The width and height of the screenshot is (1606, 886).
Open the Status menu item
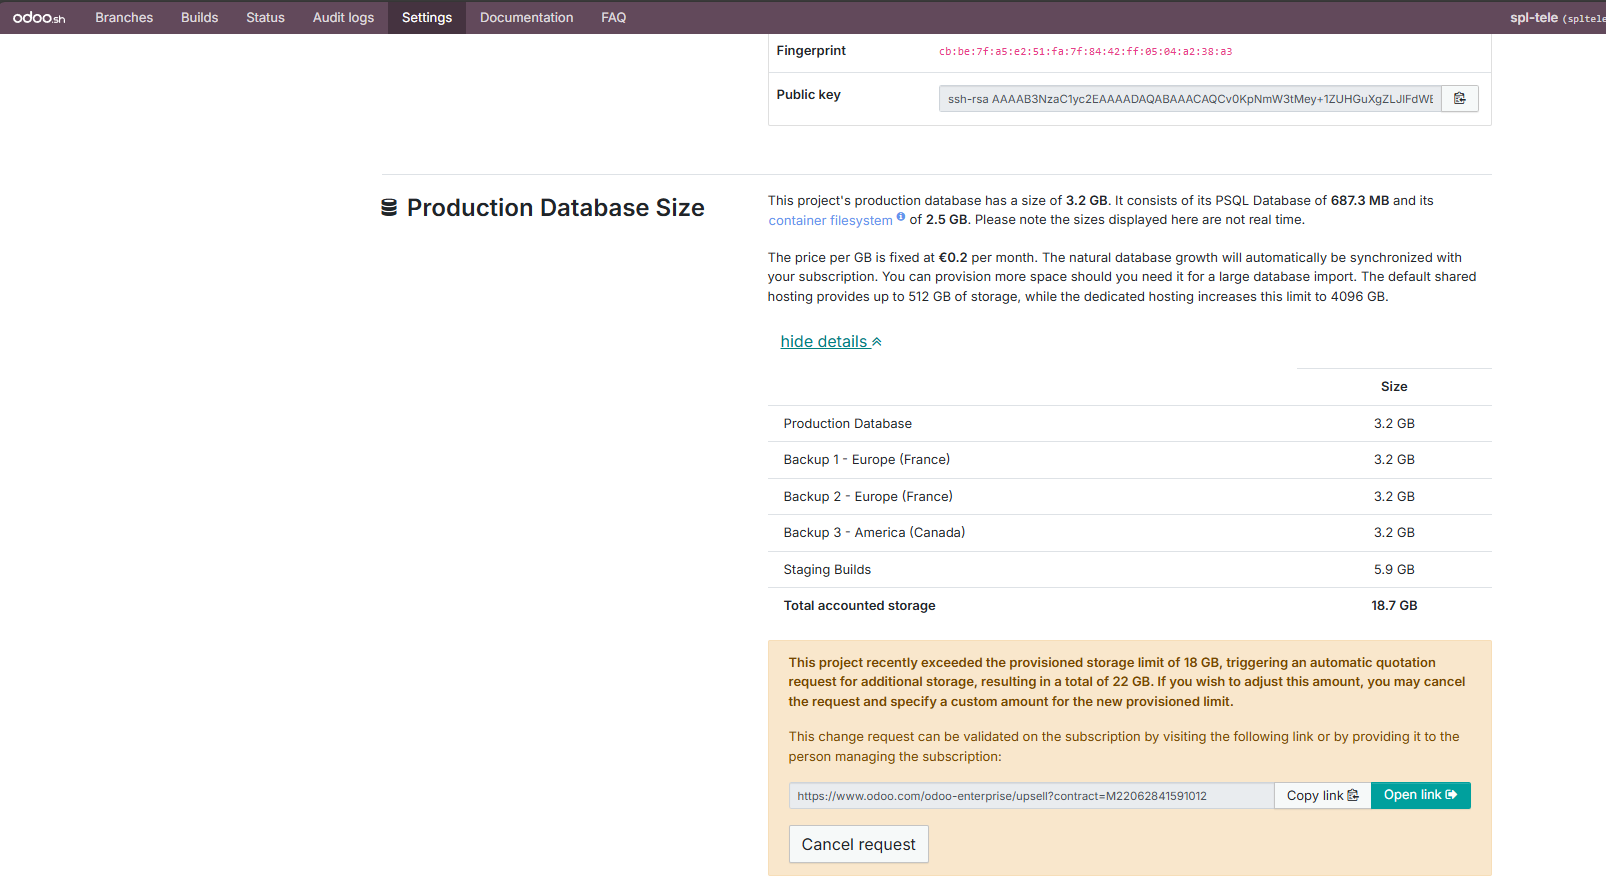click(x=265, y=17)
